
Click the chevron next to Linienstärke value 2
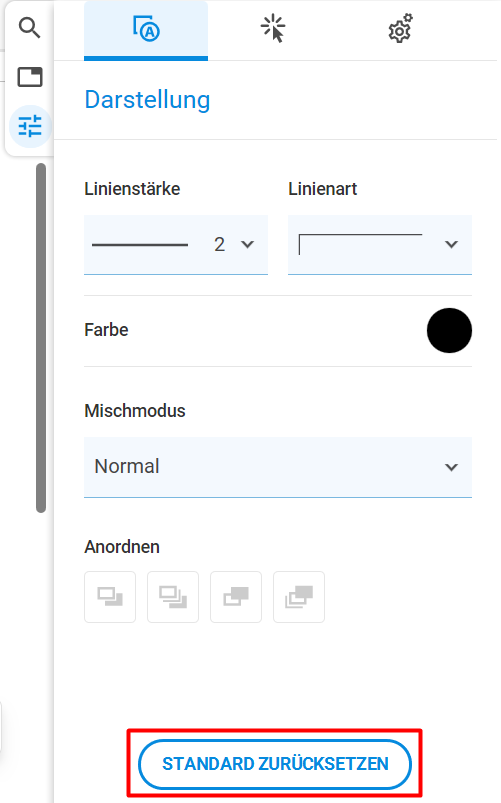coord(247,244)
